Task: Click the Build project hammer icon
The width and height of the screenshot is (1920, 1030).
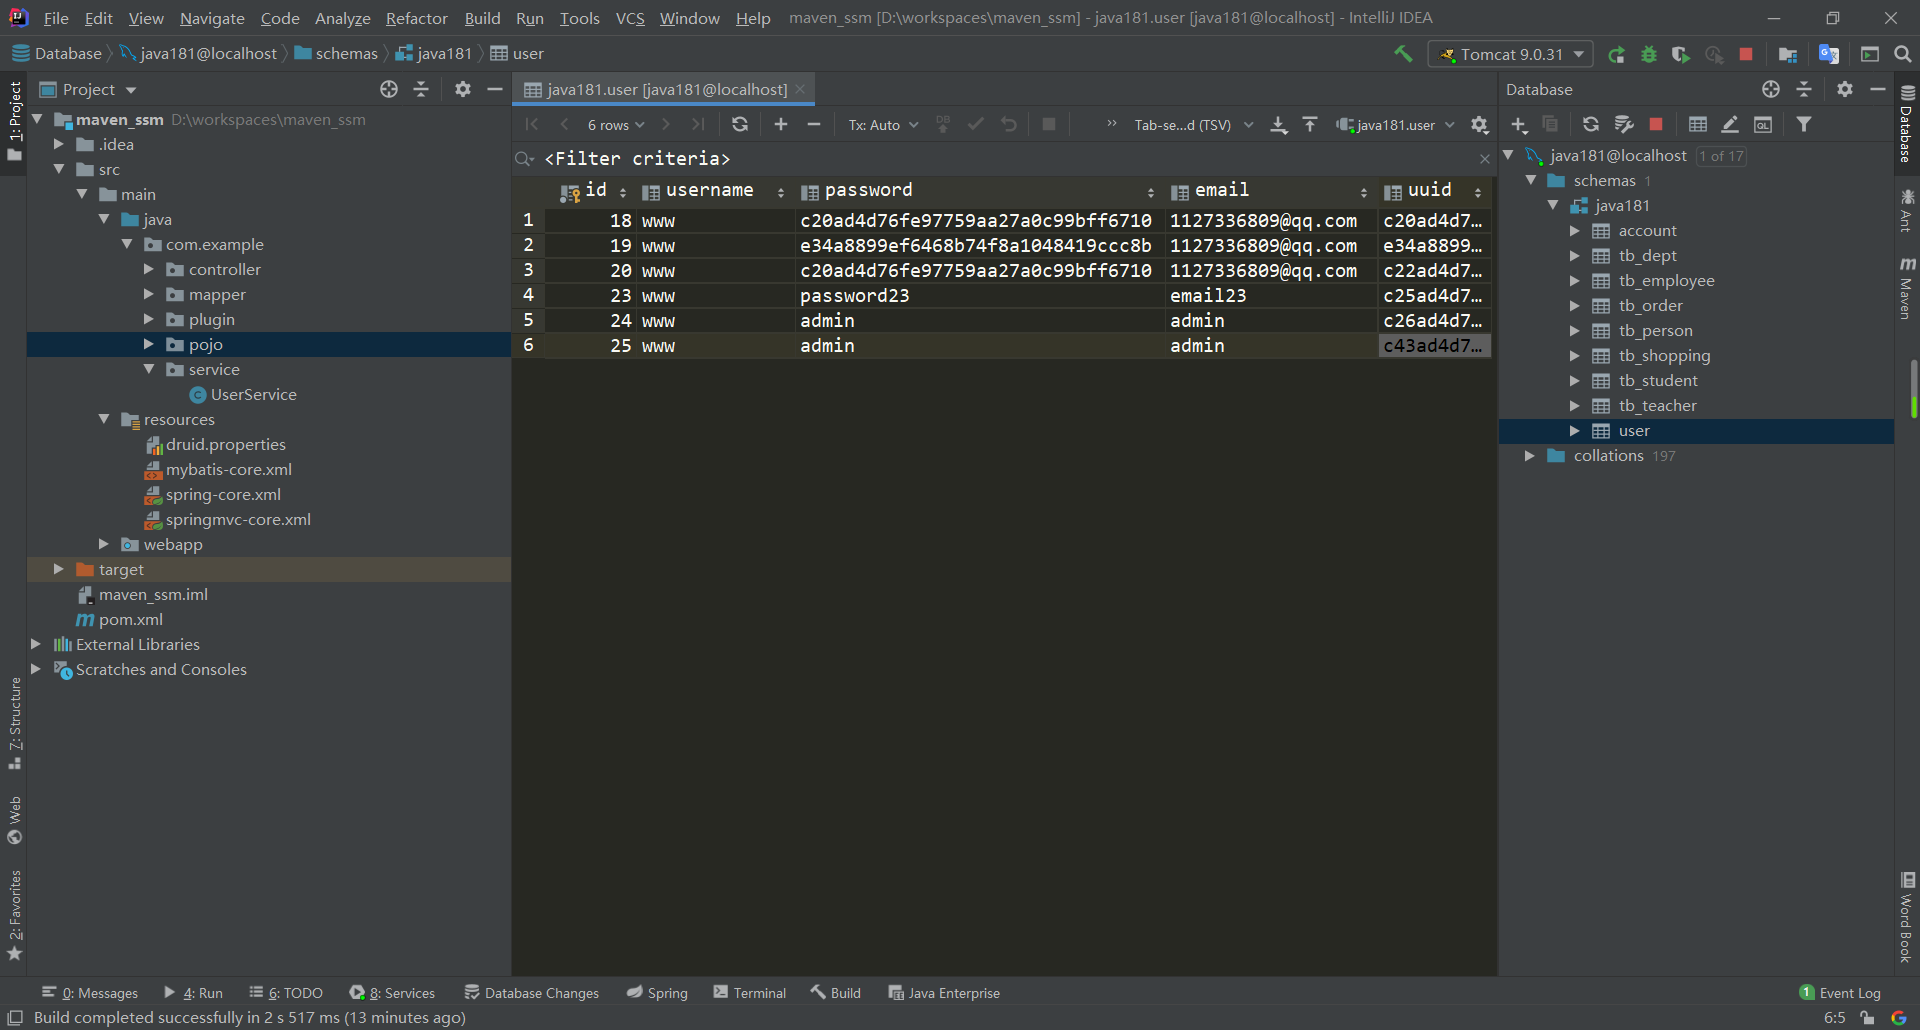Action: coord(1403,54)
